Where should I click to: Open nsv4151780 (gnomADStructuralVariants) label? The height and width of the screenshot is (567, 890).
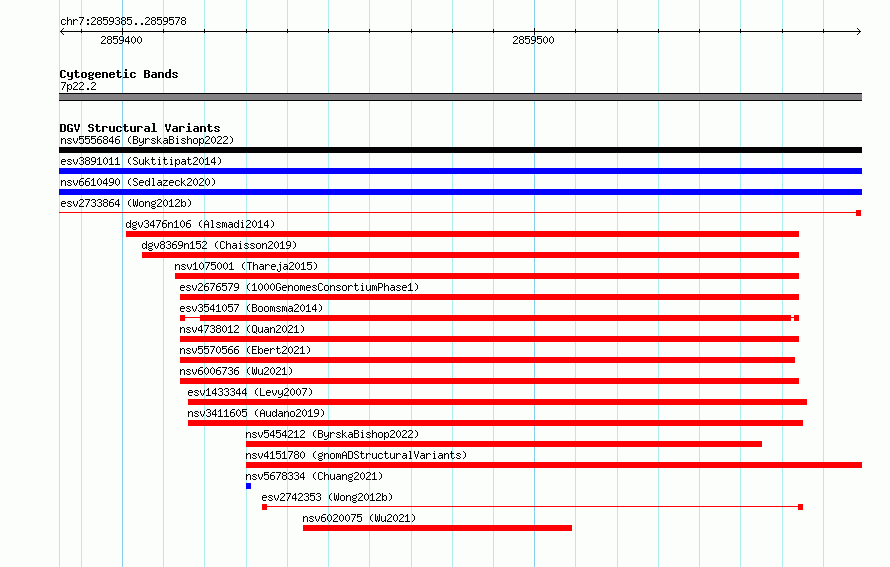point(356,455)
